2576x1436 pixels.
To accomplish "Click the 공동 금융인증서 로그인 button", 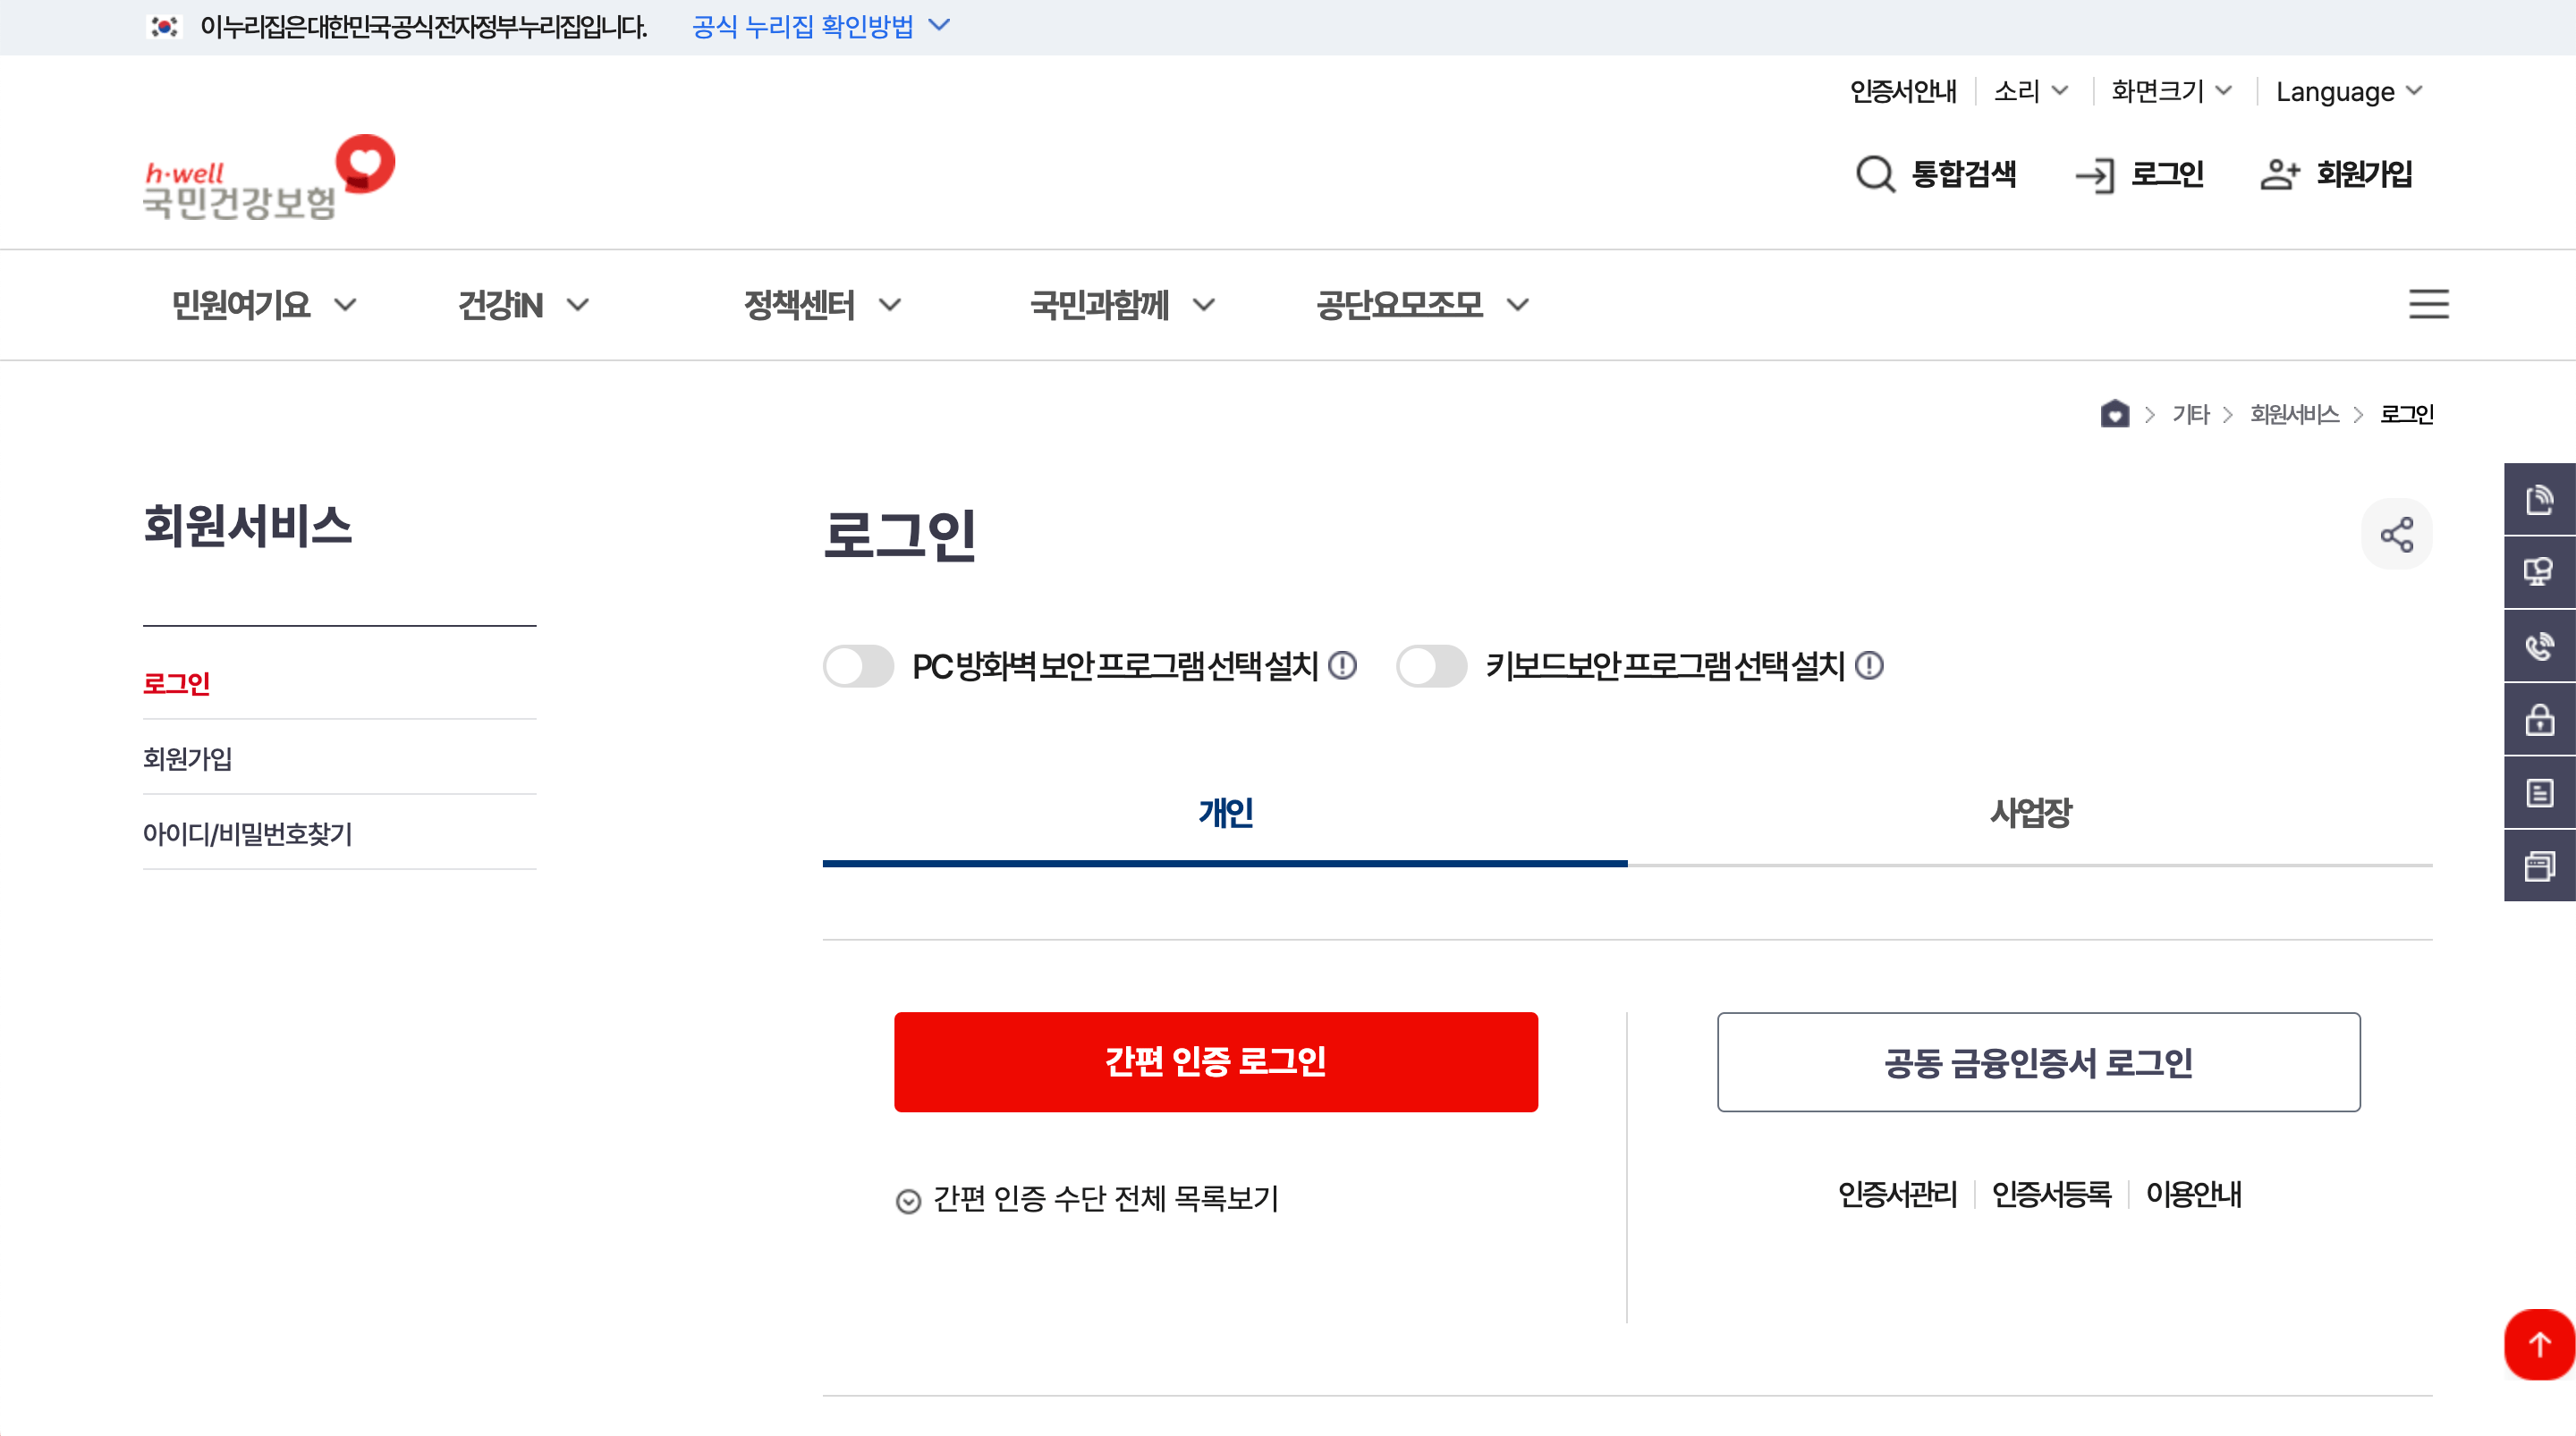I will [2038, 1062].
